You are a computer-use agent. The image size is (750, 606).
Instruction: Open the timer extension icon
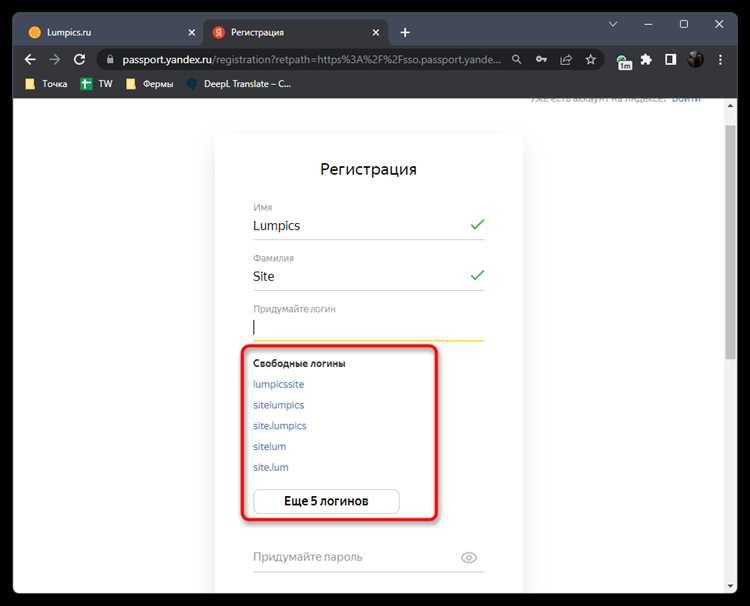click(x=624, y=62)
